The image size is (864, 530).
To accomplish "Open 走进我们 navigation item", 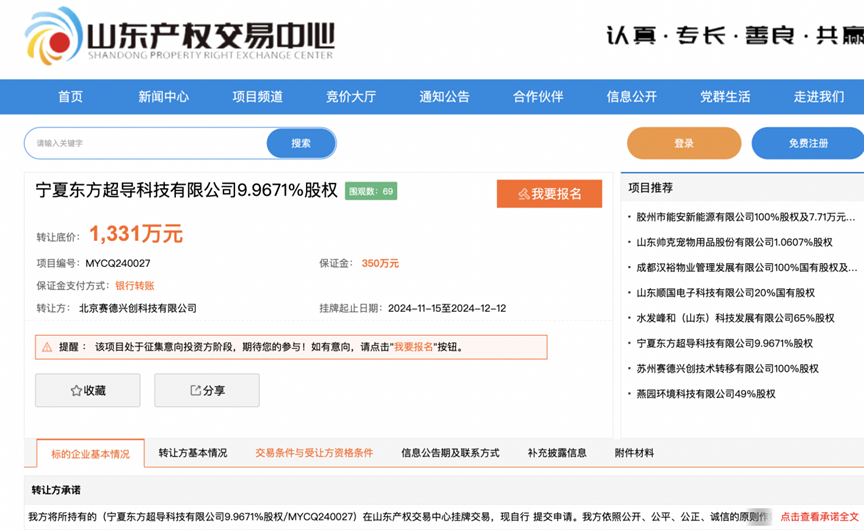I will (819, 97).
